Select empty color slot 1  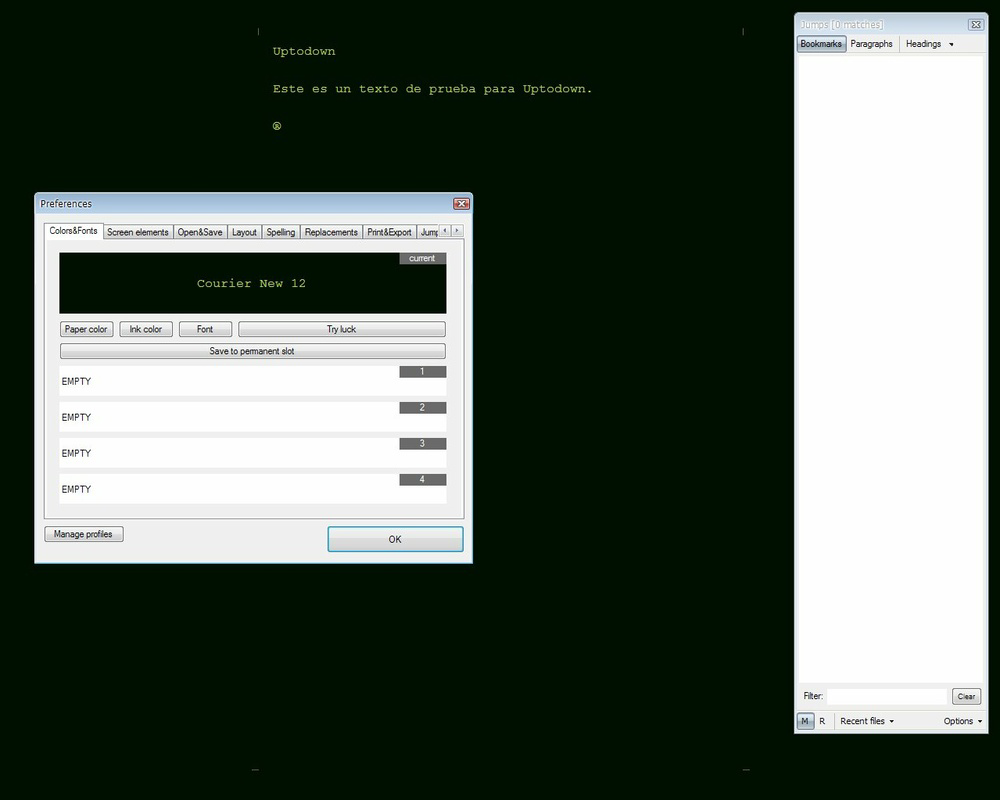(x=253, y=381)
